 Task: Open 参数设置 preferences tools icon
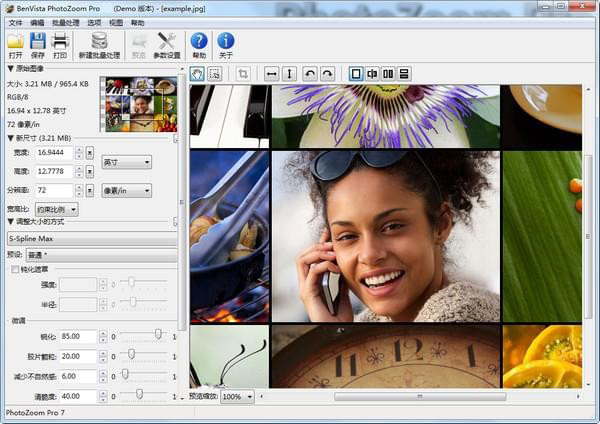coord(167,42)
